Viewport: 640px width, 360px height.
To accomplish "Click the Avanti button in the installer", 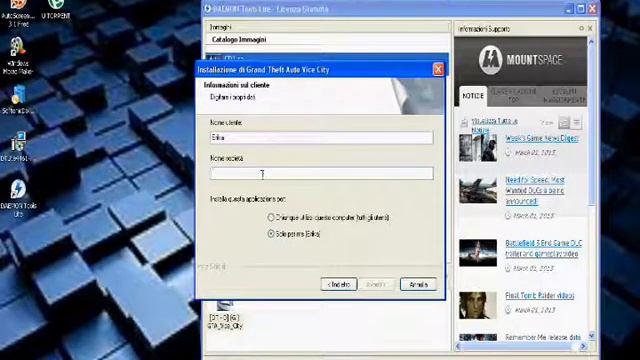I will (376, 284).
